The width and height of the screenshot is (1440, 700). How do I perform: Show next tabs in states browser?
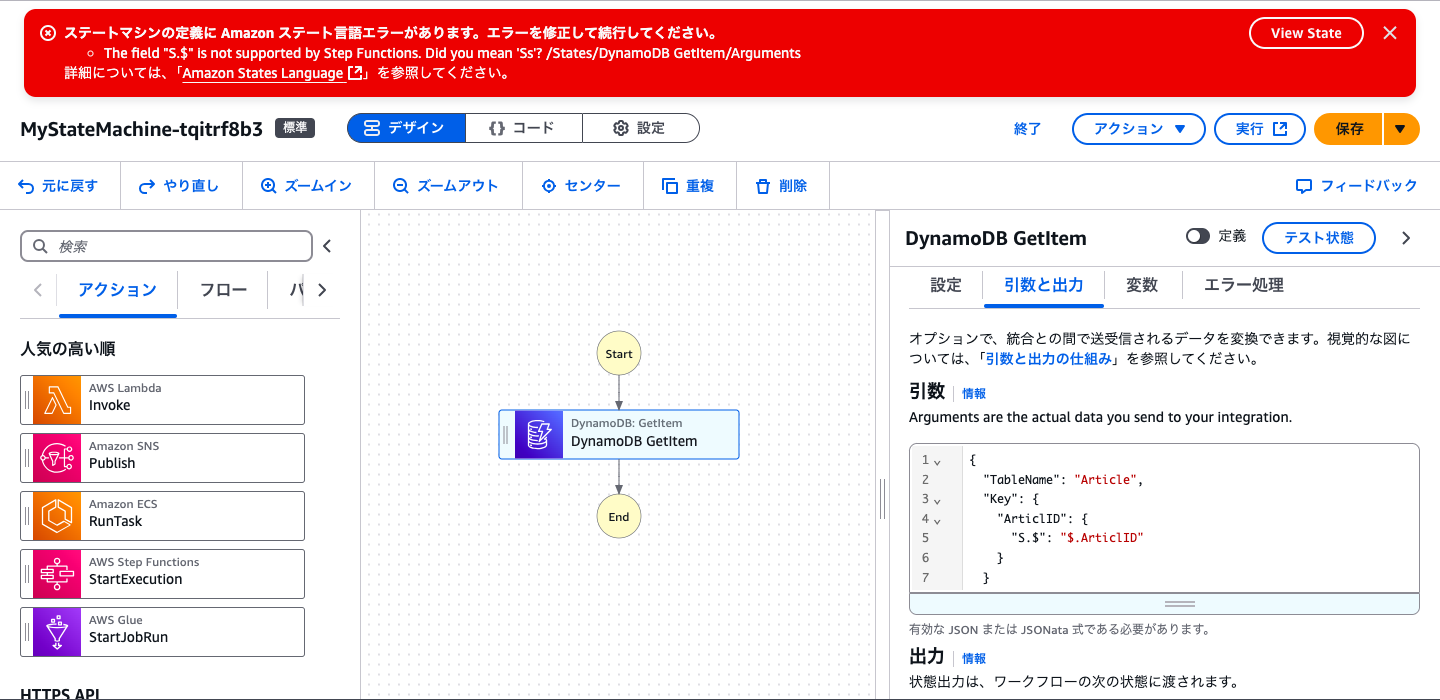pos(322,290)
